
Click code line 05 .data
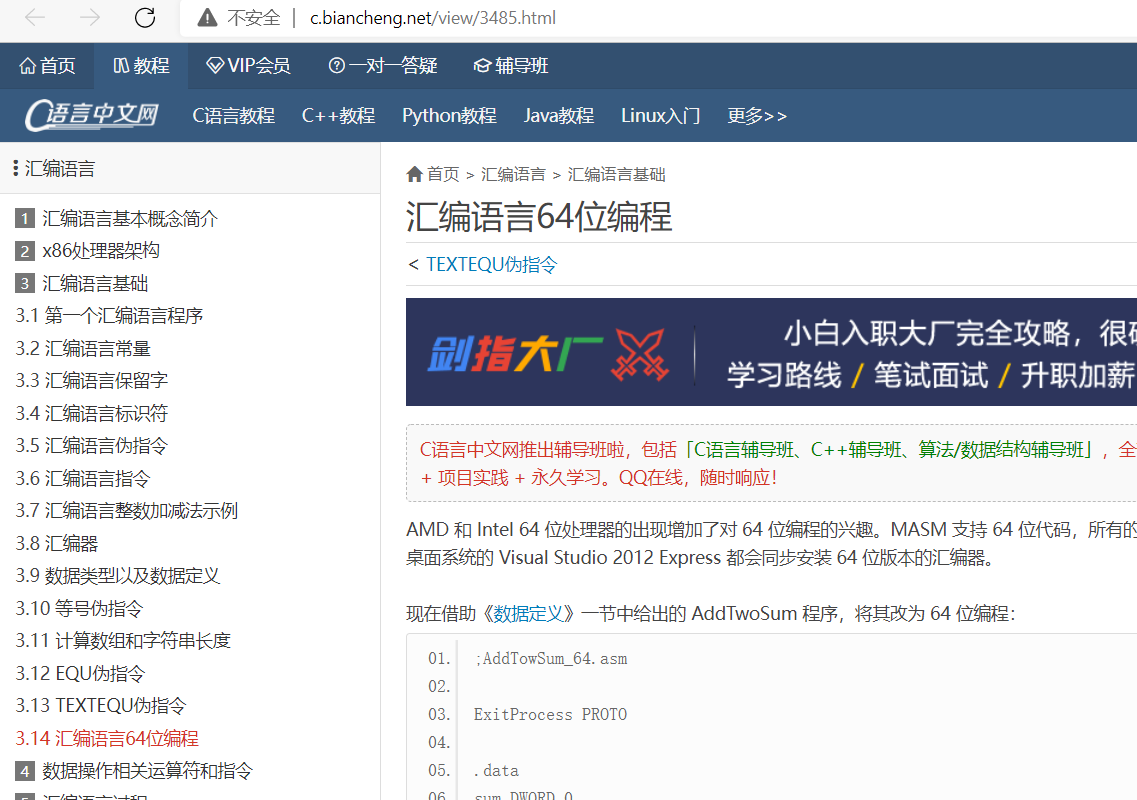pyautogui.click(x=497, y=770)
